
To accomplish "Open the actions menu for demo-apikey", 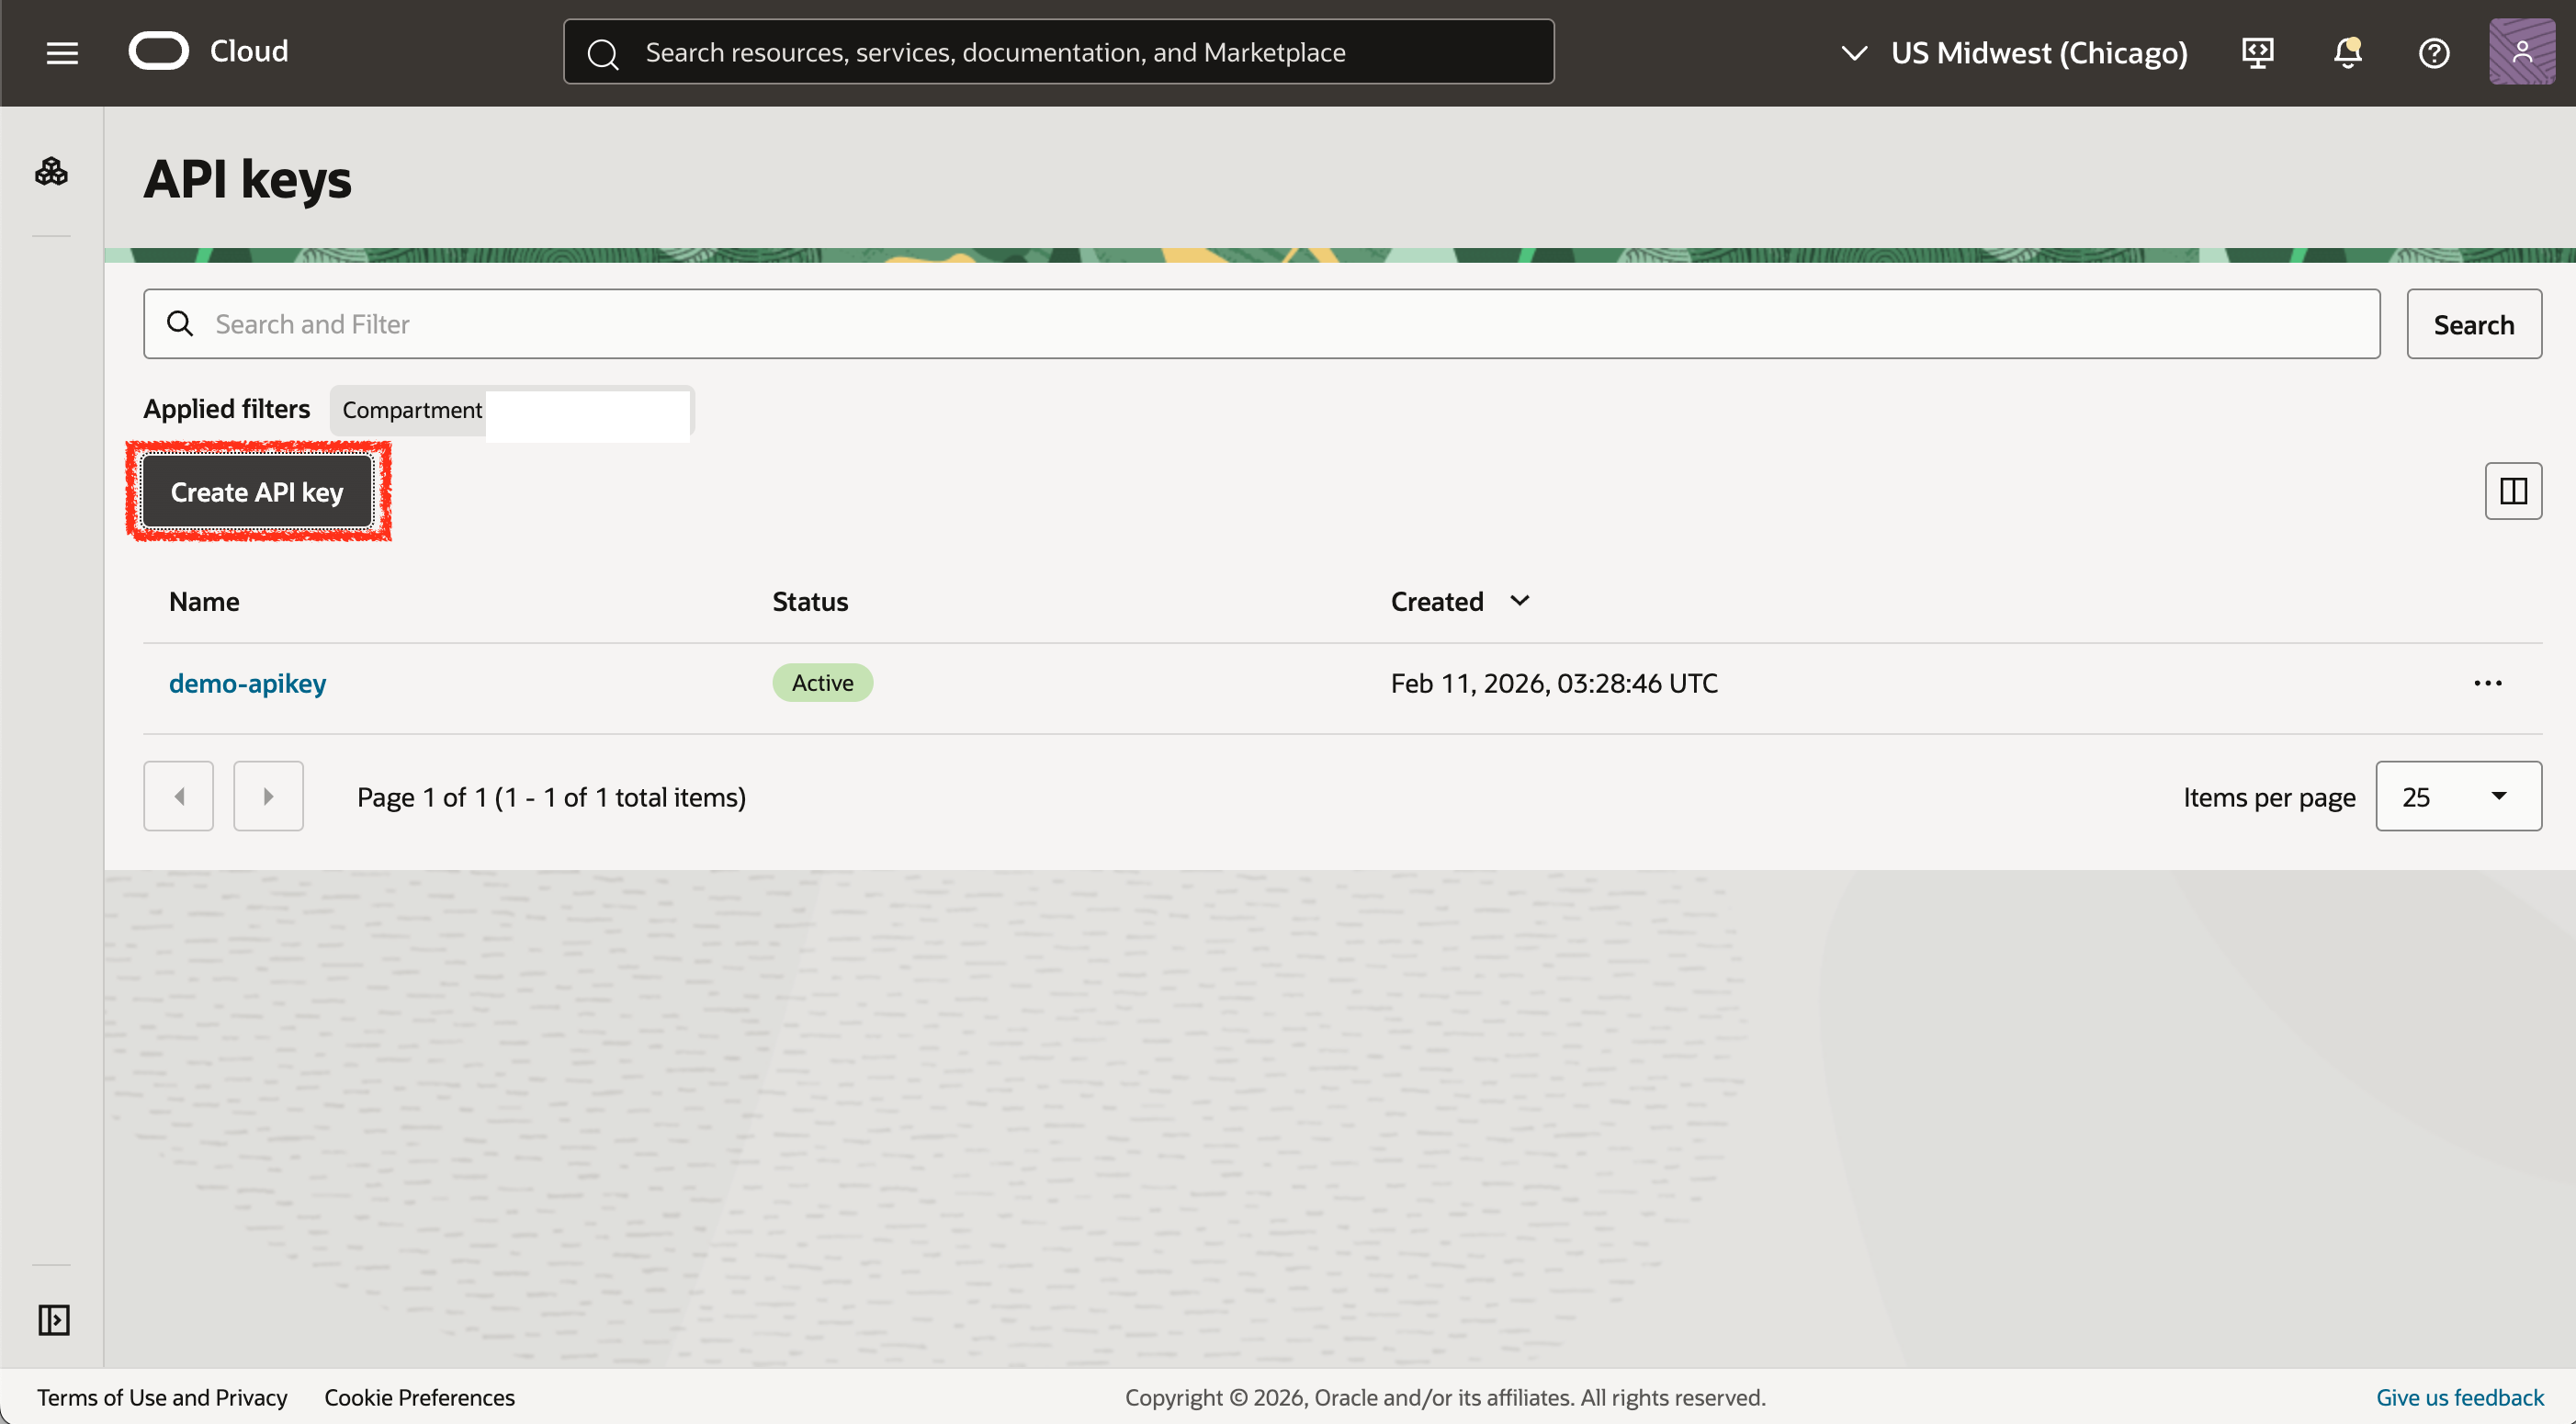I will [x=2488, y=682].
